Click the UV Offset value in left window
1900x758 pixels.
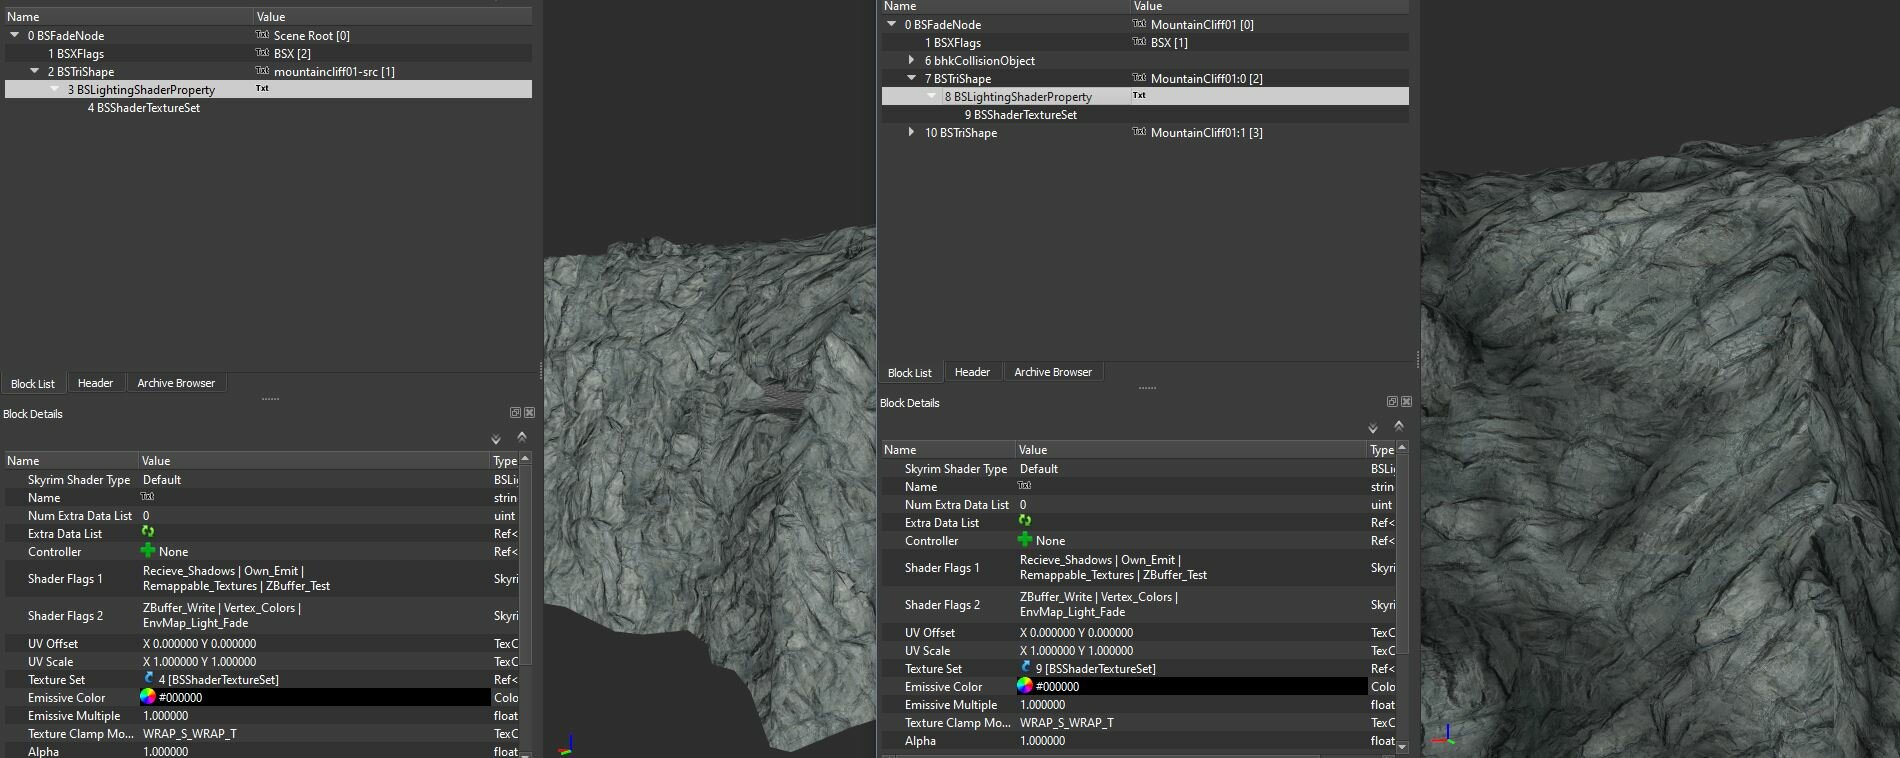point(199,643)
